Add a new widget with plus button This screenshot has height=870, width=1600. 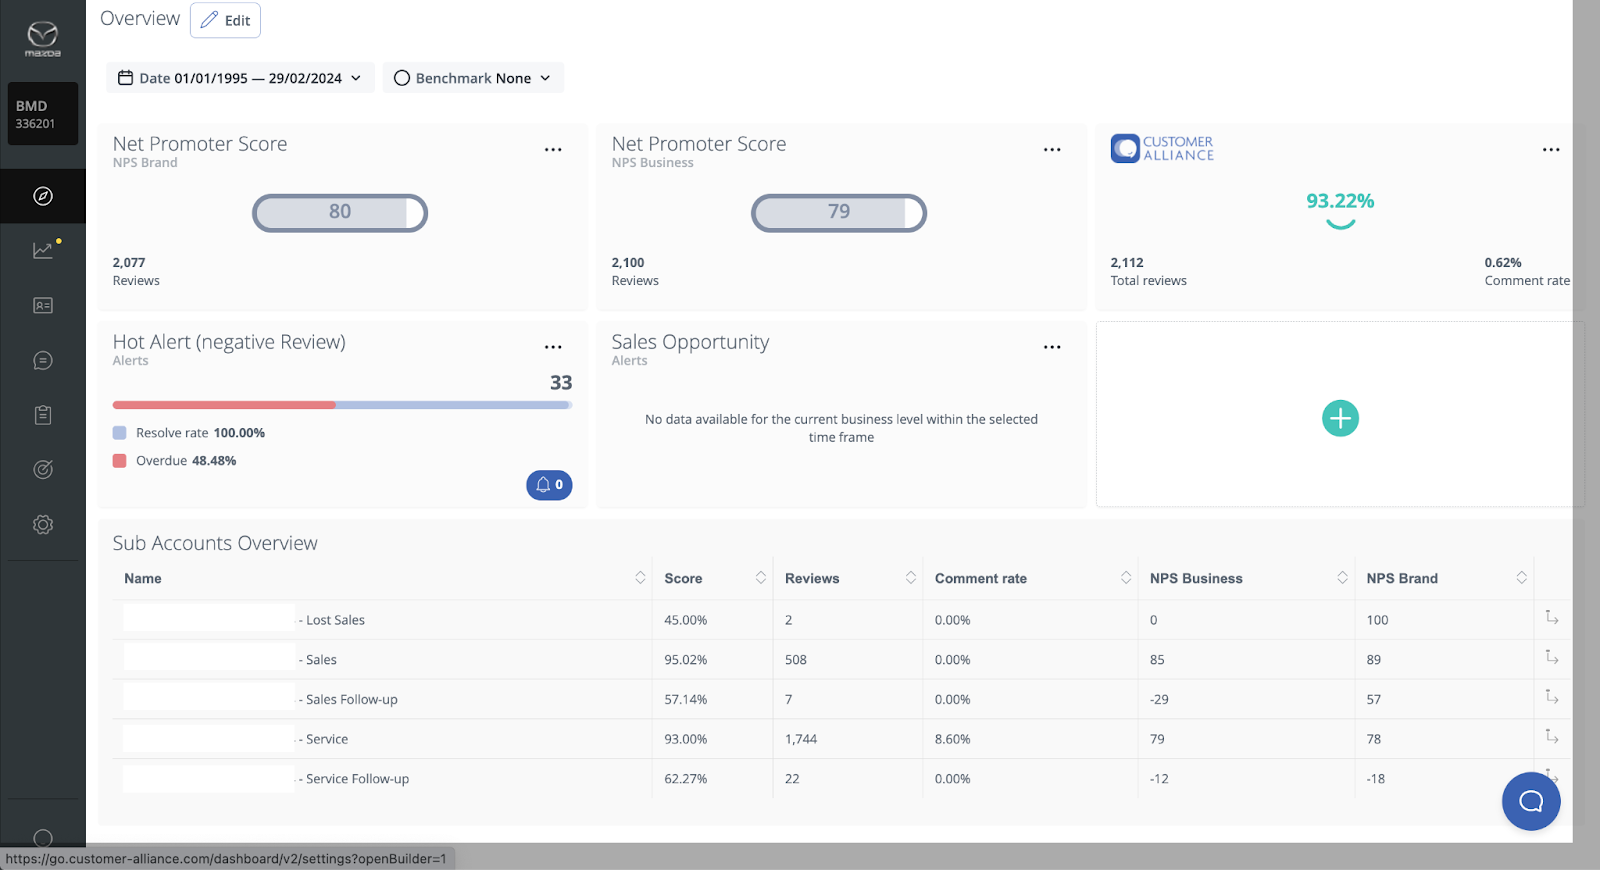pyautogui.click(x=1340, y=418)
